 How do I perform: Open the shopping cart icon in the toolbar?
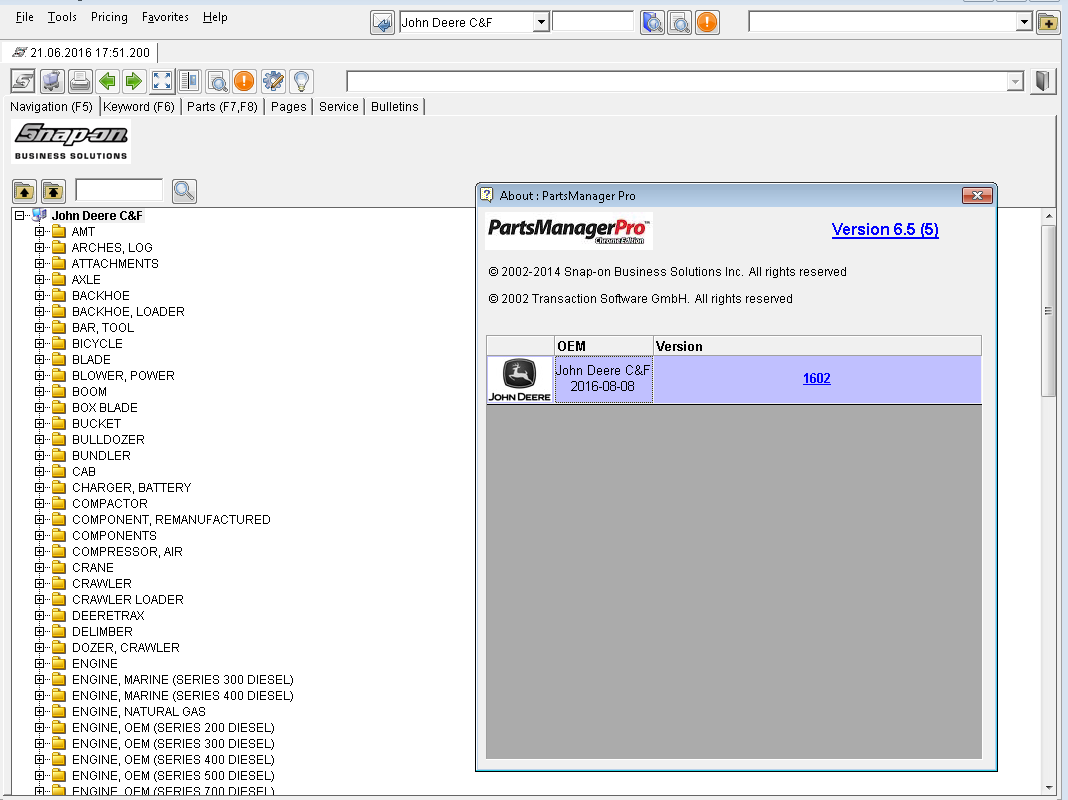point(52,81)
